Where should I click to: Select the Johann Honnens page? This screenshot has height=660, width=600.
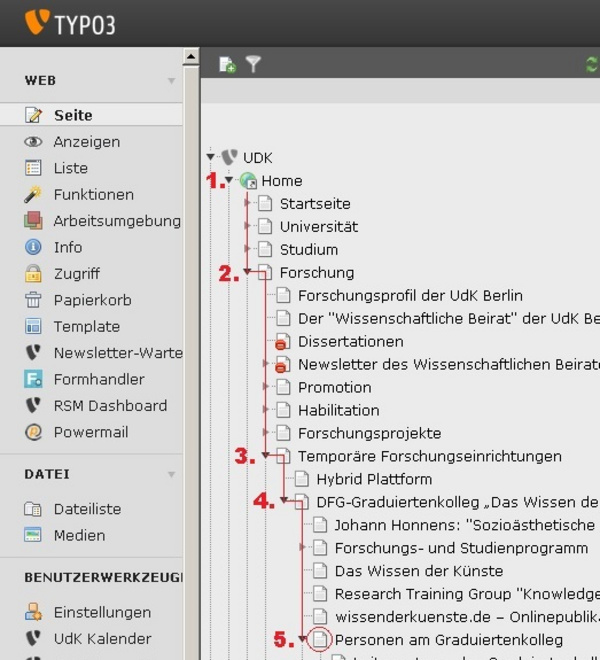[465, 525]
